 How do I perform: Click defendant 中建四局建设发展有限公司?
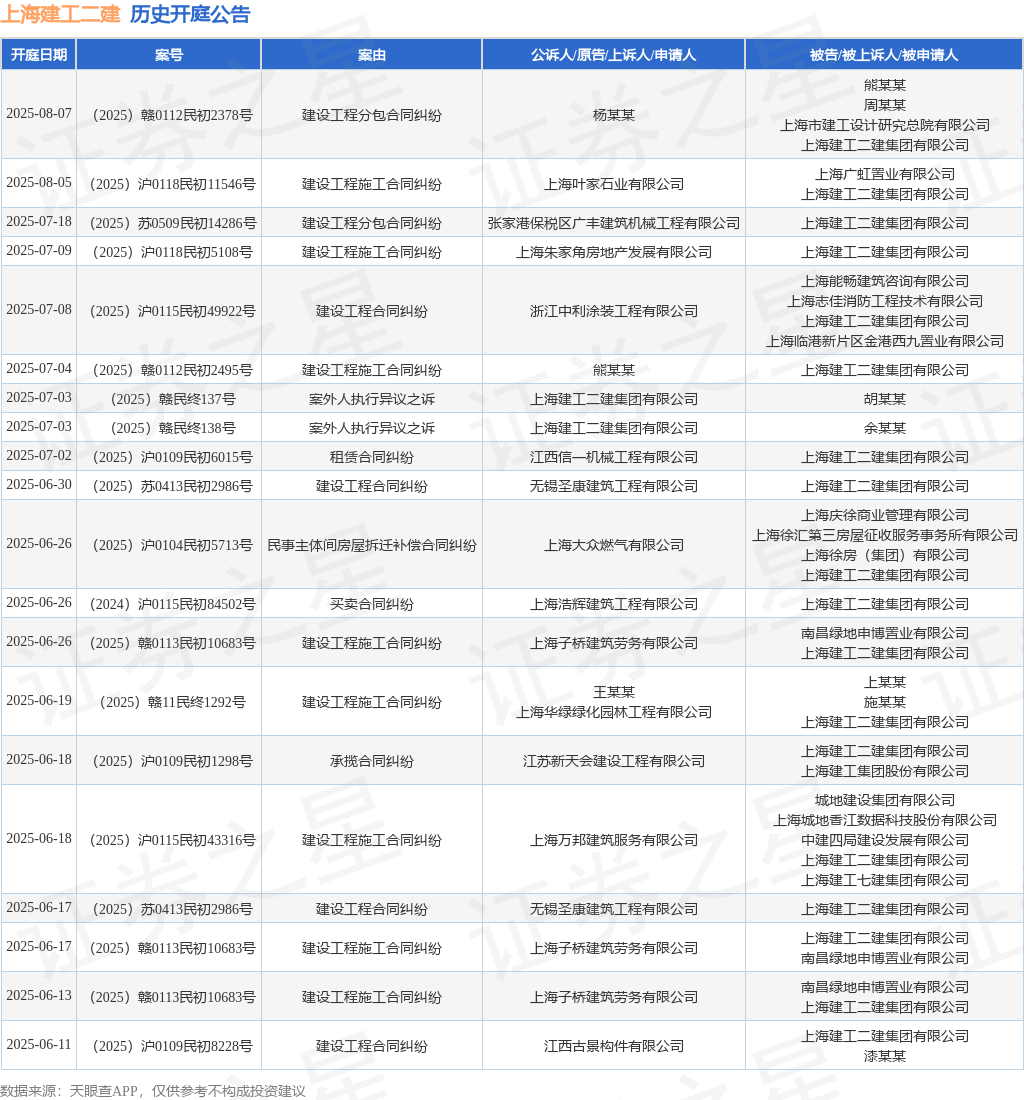pos(884,840)
